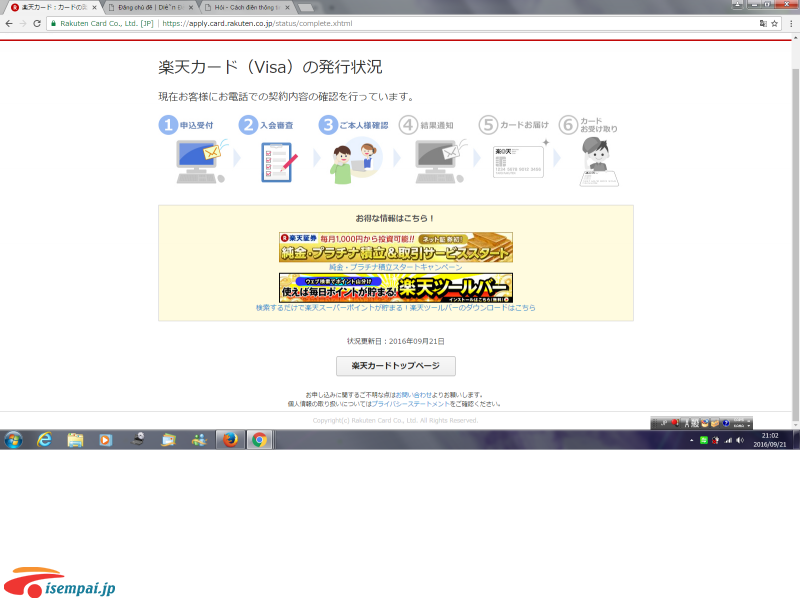Click the step 2 入会審査 checklist icon
The width and height of the screenshot is (800, 600).
[279, 162]
